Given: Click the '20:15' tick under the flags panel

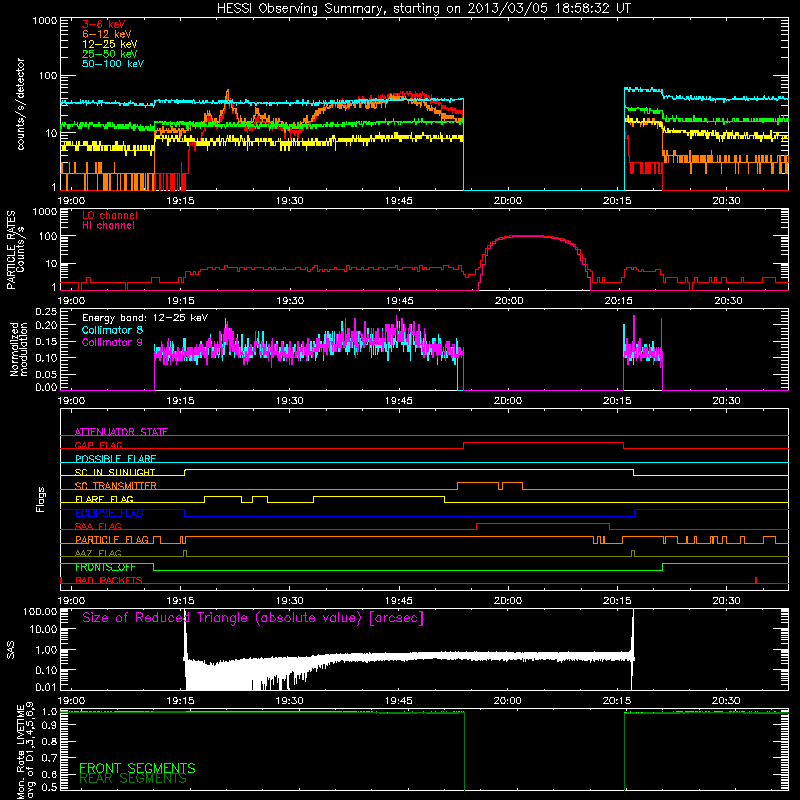Looking at the screenshot, I should click(617, 601).
